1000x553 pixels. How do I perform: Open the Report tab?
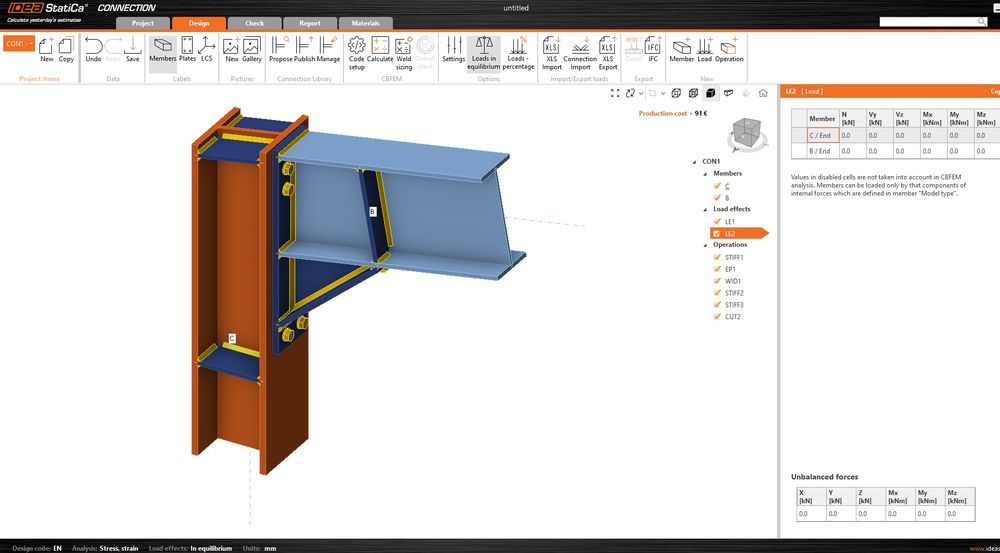(x=310, y=23)
